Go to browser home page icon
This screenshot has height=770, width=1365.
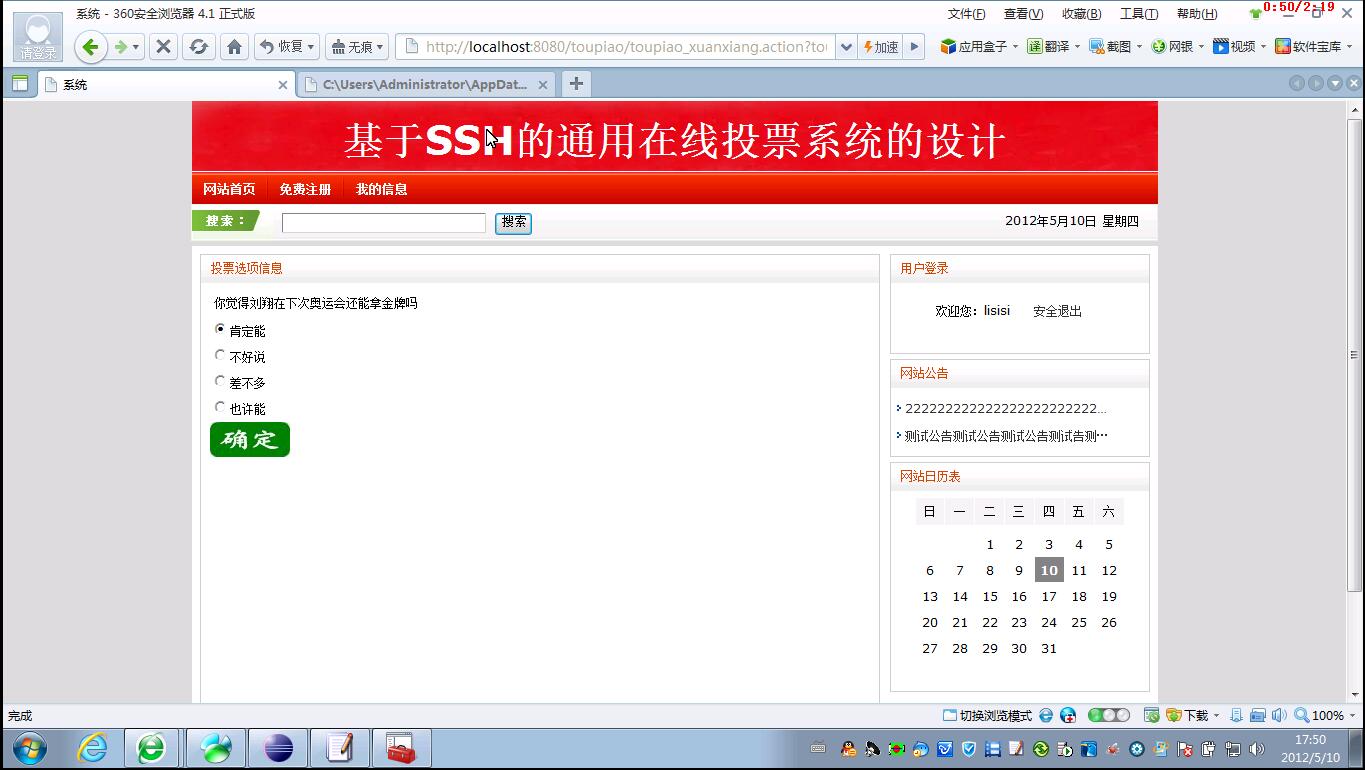click(x=234, y=46)
